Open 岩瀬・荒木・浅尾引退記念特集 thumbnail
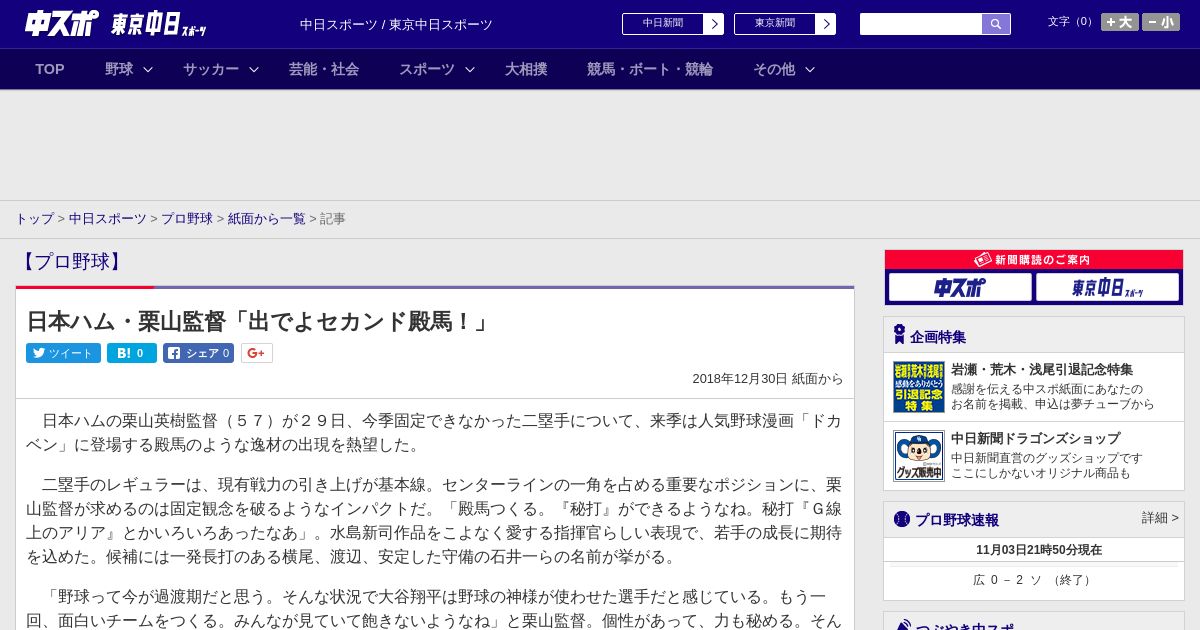Image resolution: width=1200 pixels, height=630 pixels. (x=919, y=387)
